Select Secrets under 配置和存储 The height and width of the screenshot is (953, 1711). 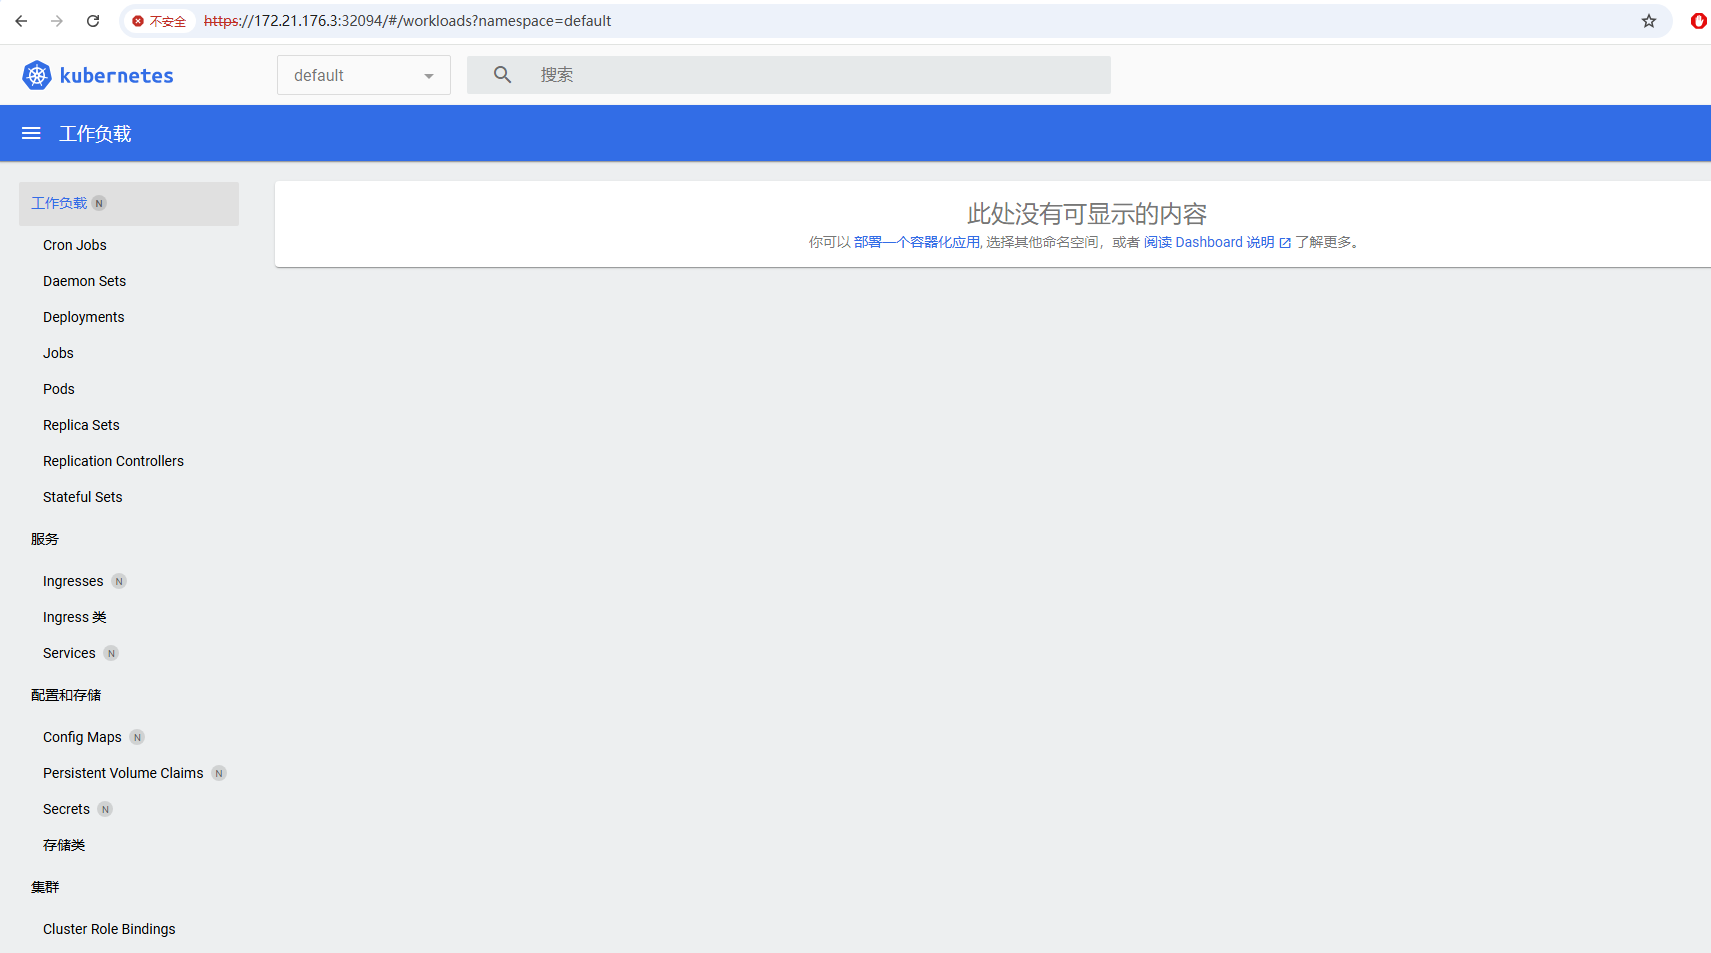point(66,808)
